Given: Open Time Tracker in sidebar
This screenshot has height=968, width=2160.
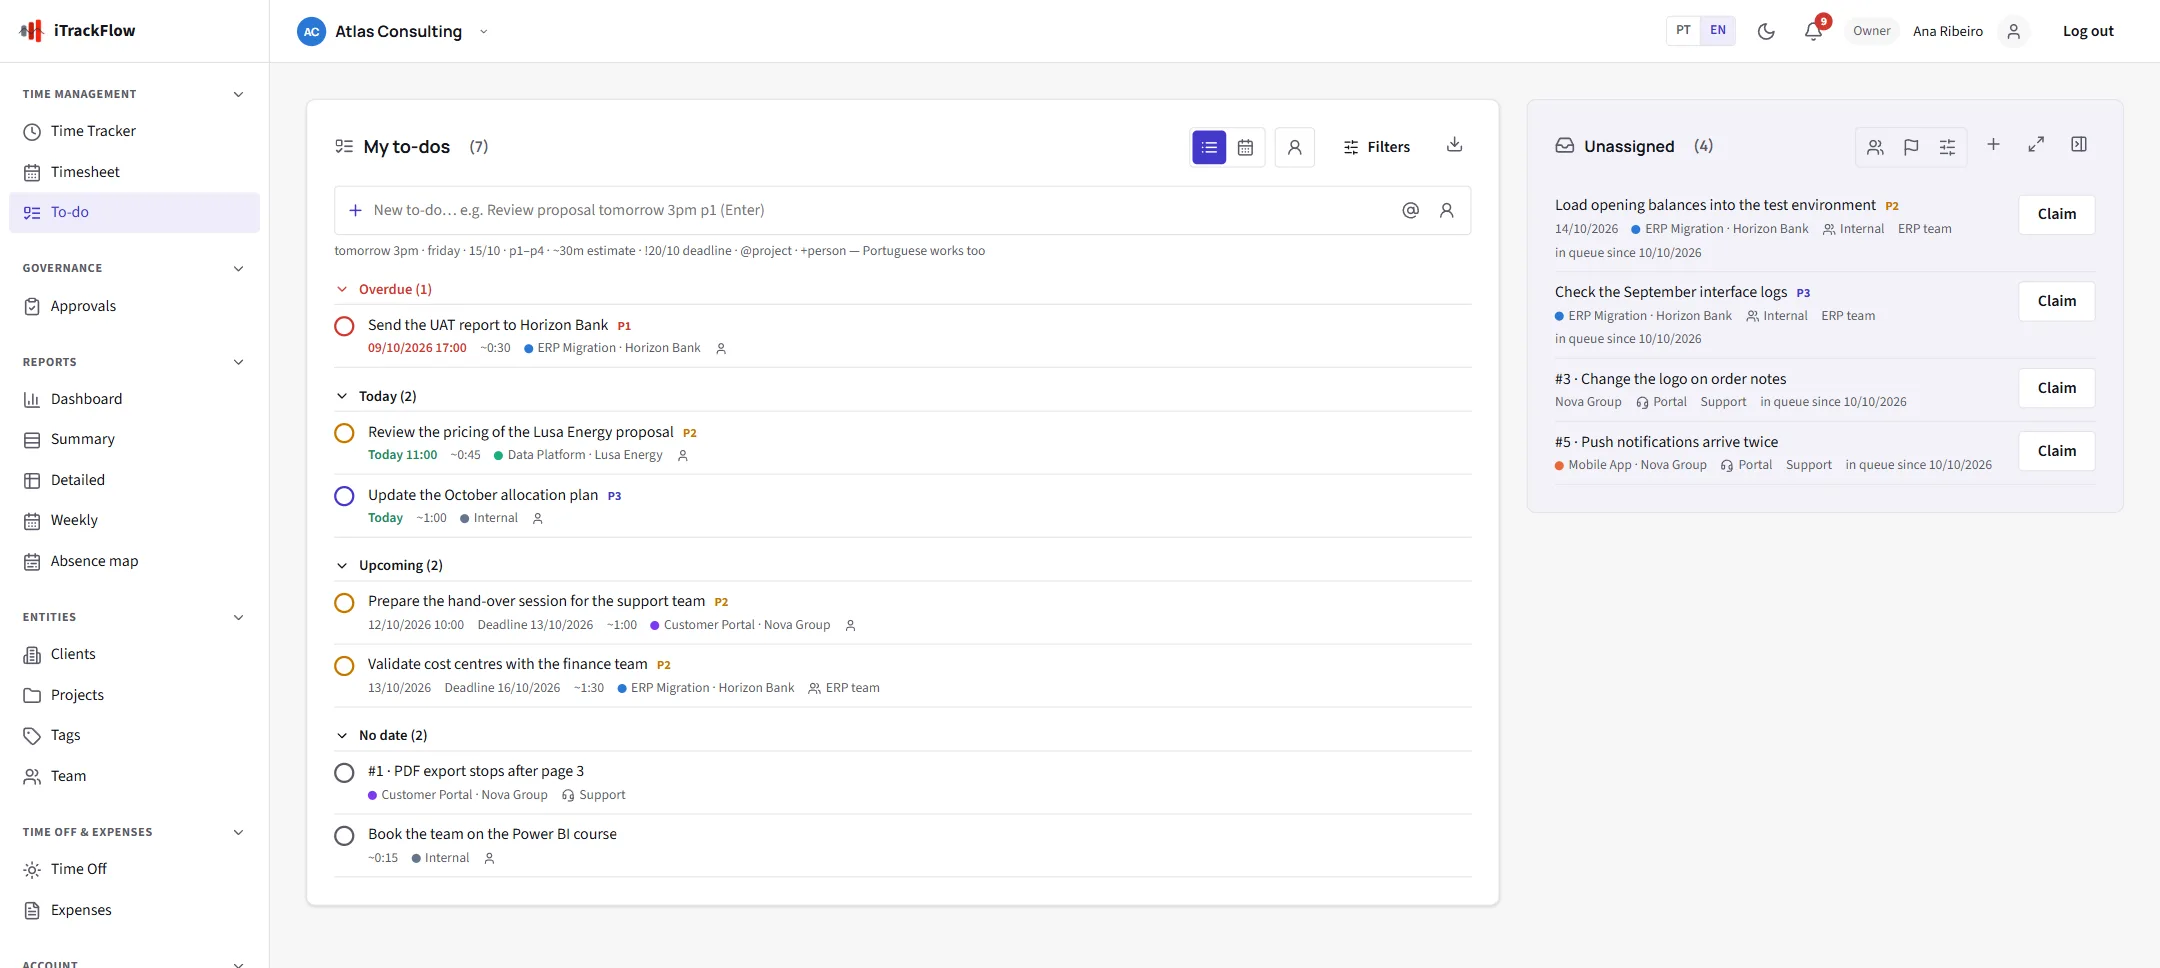Looking at the screenshot, I should [x=134, y=131].
